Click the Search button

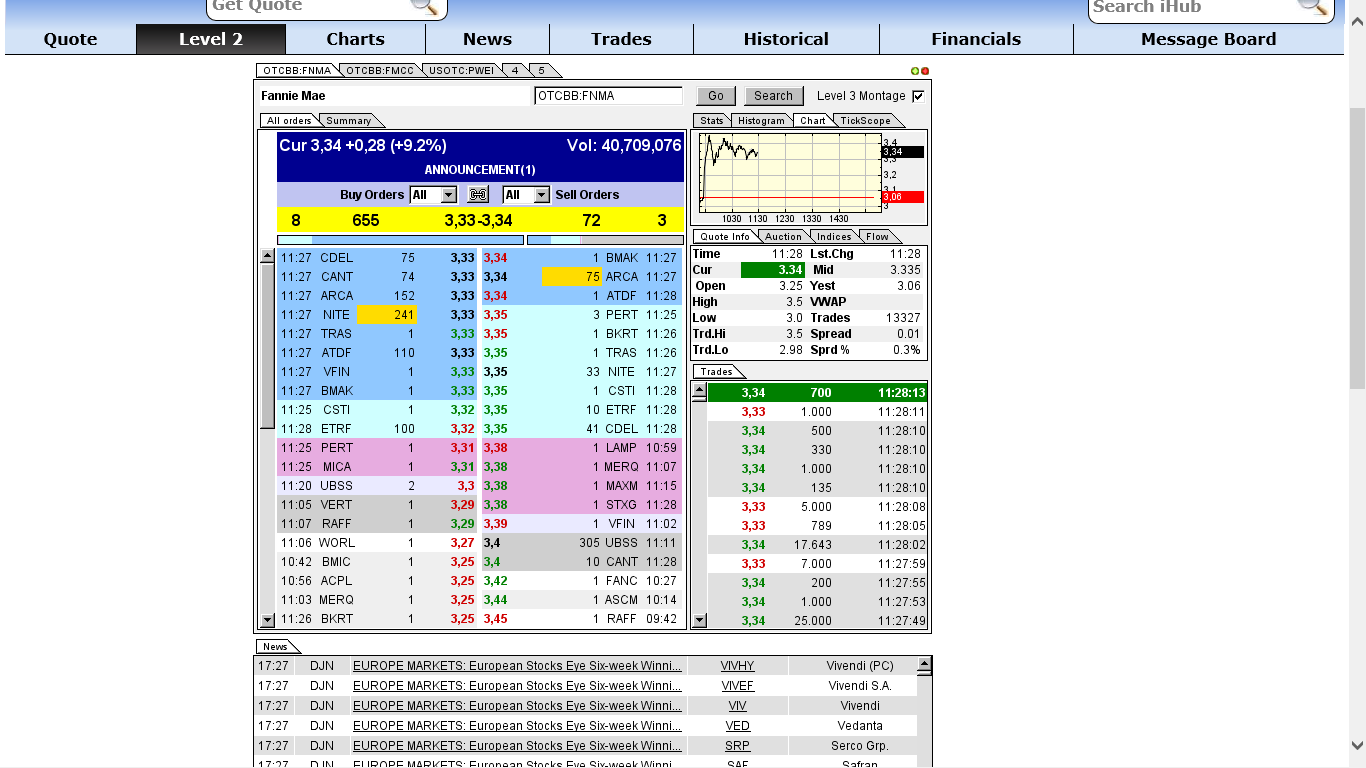(773, 95)
